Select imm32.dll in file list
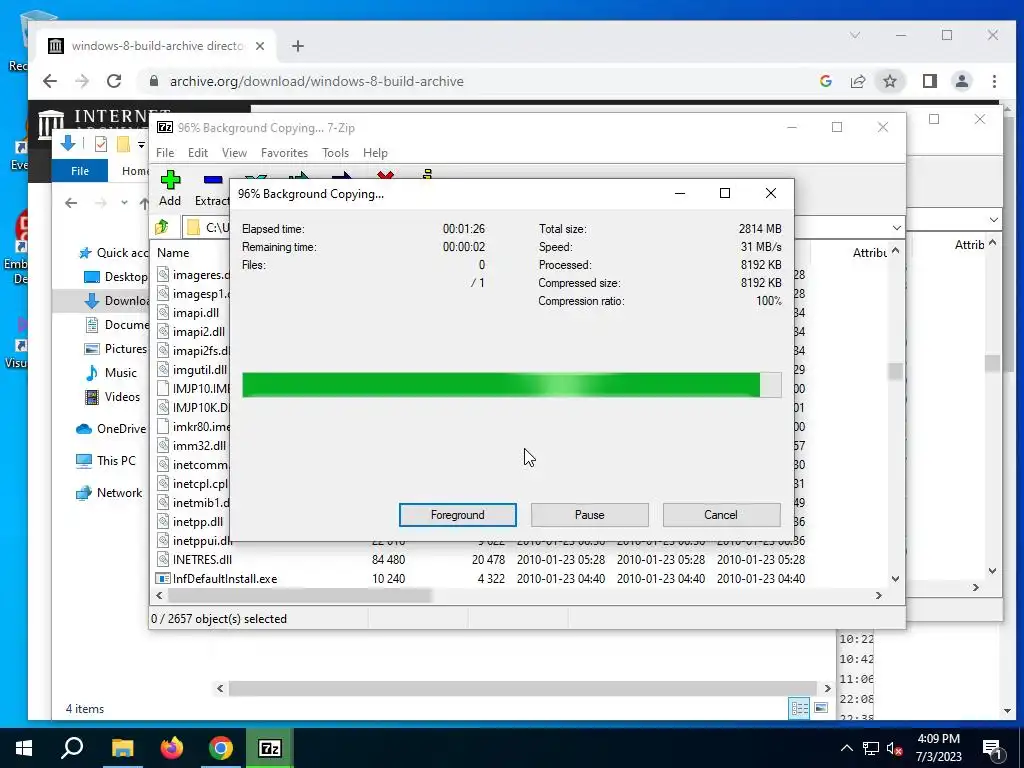The height and width of the screenshot is (768, 1024). (199, 445)
